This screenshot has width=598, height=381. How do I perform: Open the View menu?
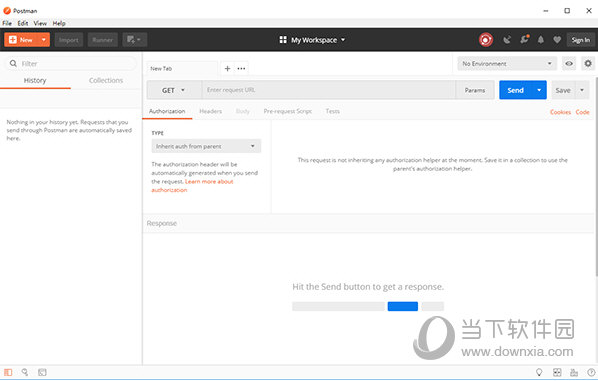40,23
